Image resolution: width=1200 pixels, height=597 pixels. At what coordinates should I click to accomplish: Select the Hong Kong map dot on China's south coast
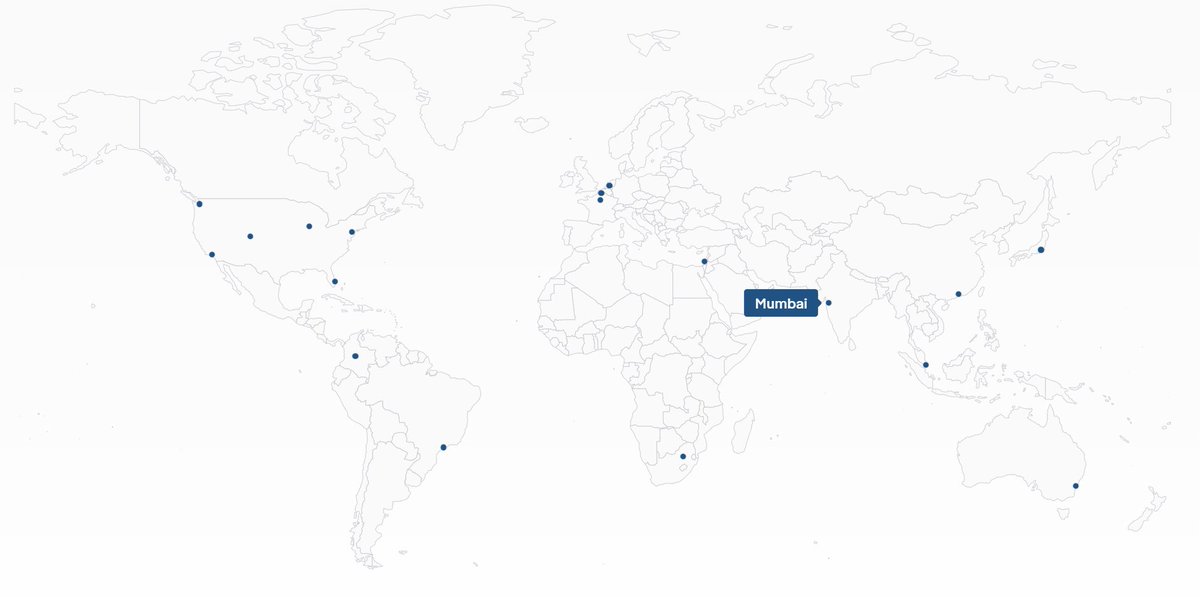[958, 294]
